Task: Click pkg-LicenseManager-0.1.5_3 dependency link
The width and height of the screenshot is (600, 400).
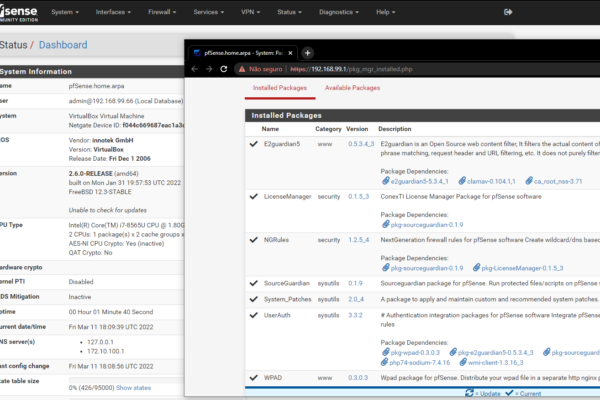Action: (522, 268)
